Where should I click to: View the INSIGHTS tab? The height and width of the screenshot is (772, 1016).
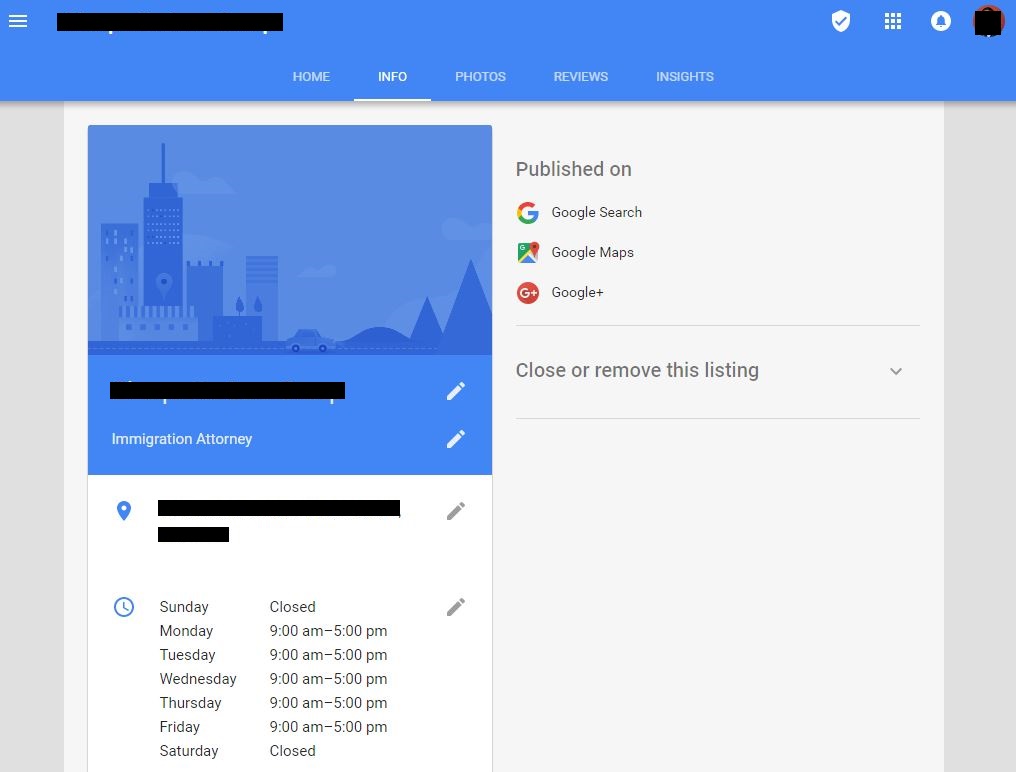coord(685,76)
